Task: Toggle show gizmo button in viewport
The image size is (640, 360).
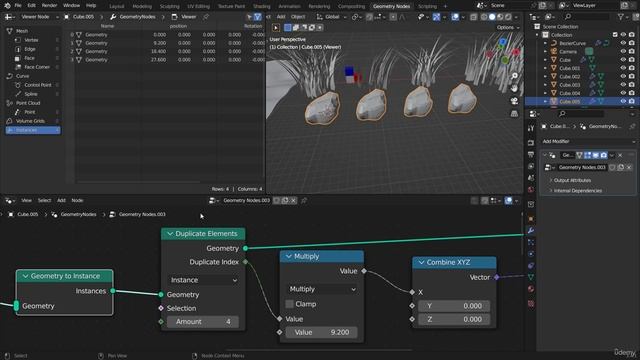Action: 436,17
